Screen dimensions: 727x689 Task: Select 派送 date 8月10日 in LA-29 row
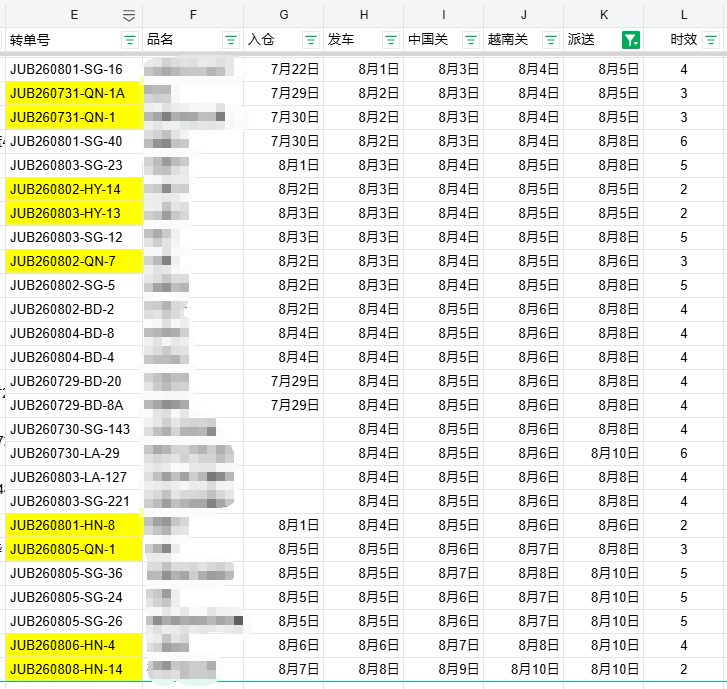(604, 453)
